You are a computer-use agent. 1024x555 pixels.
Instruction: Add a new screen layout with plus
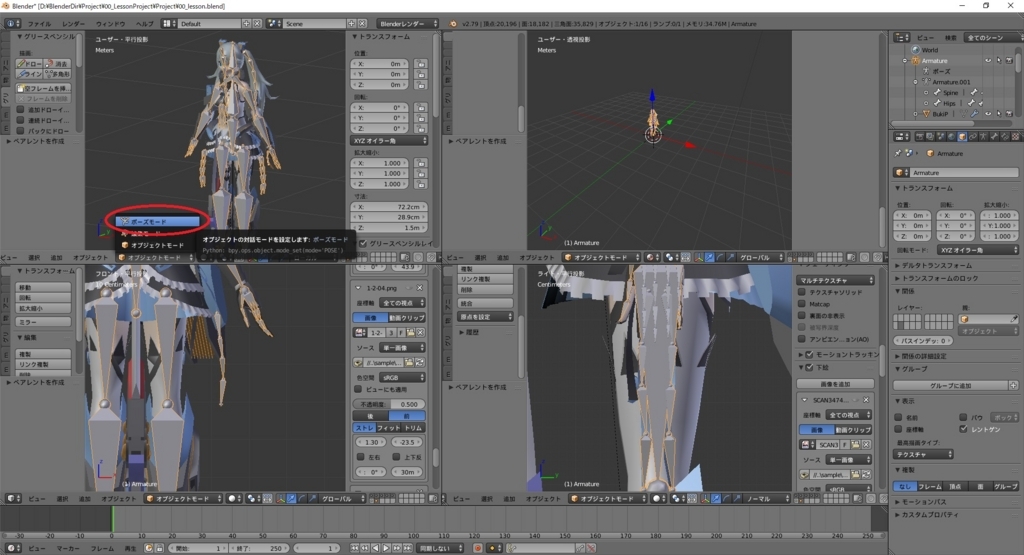[246, 24]
